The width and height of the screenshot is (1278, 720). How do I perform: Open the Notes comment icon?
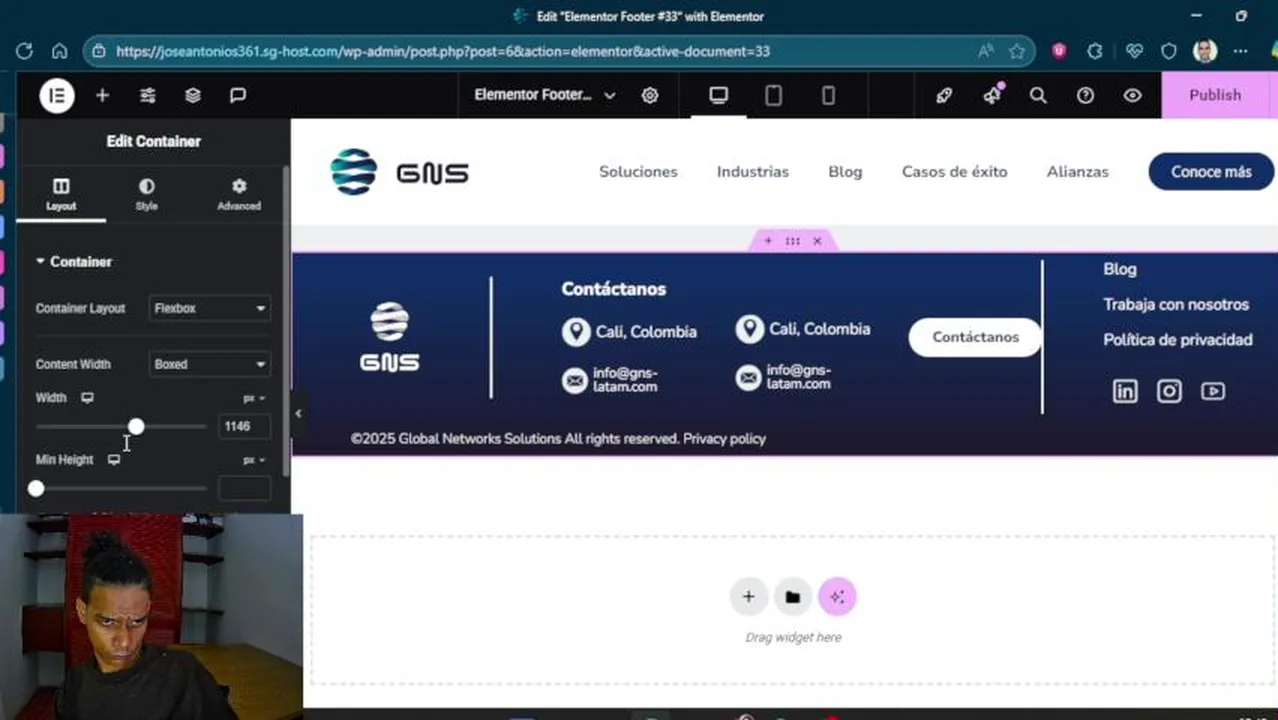point(238,95)
